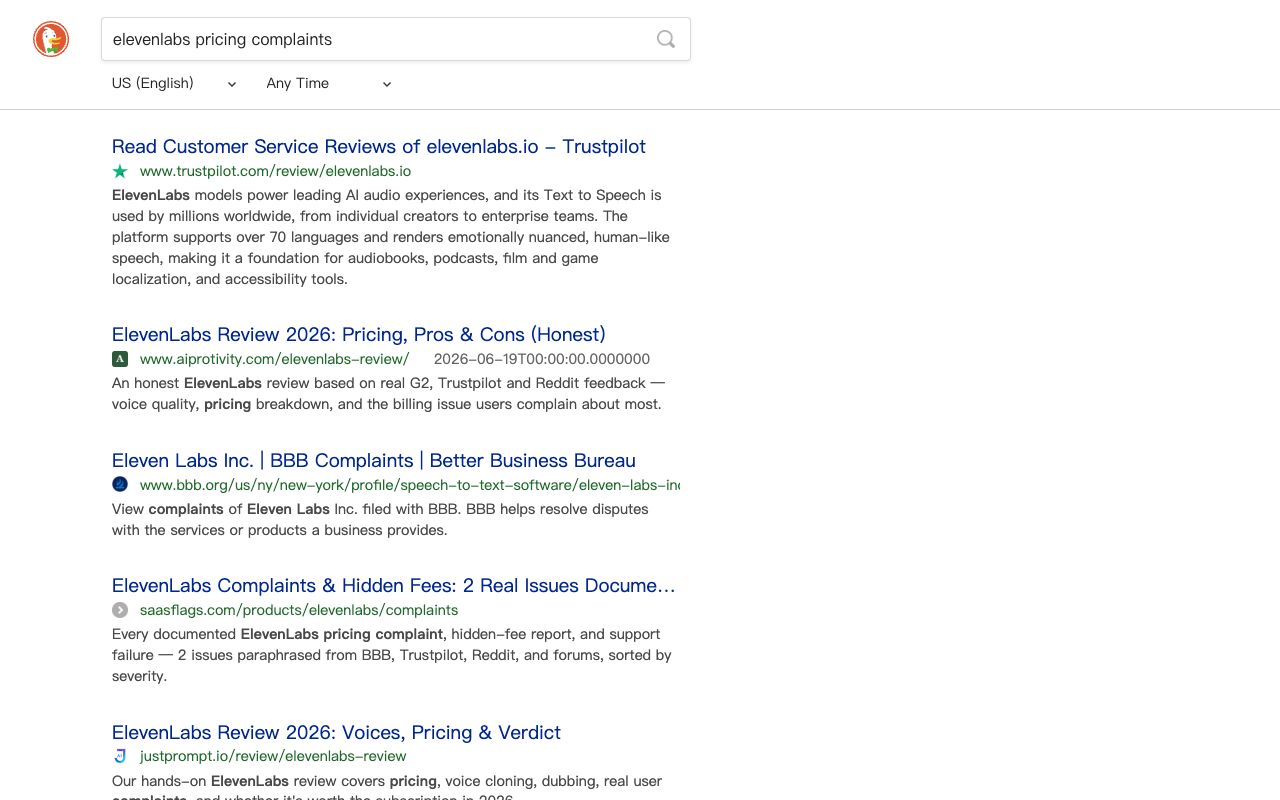
Task: Open ElevenLabs Complaints & Hidden Fees result
Action: 394,585
